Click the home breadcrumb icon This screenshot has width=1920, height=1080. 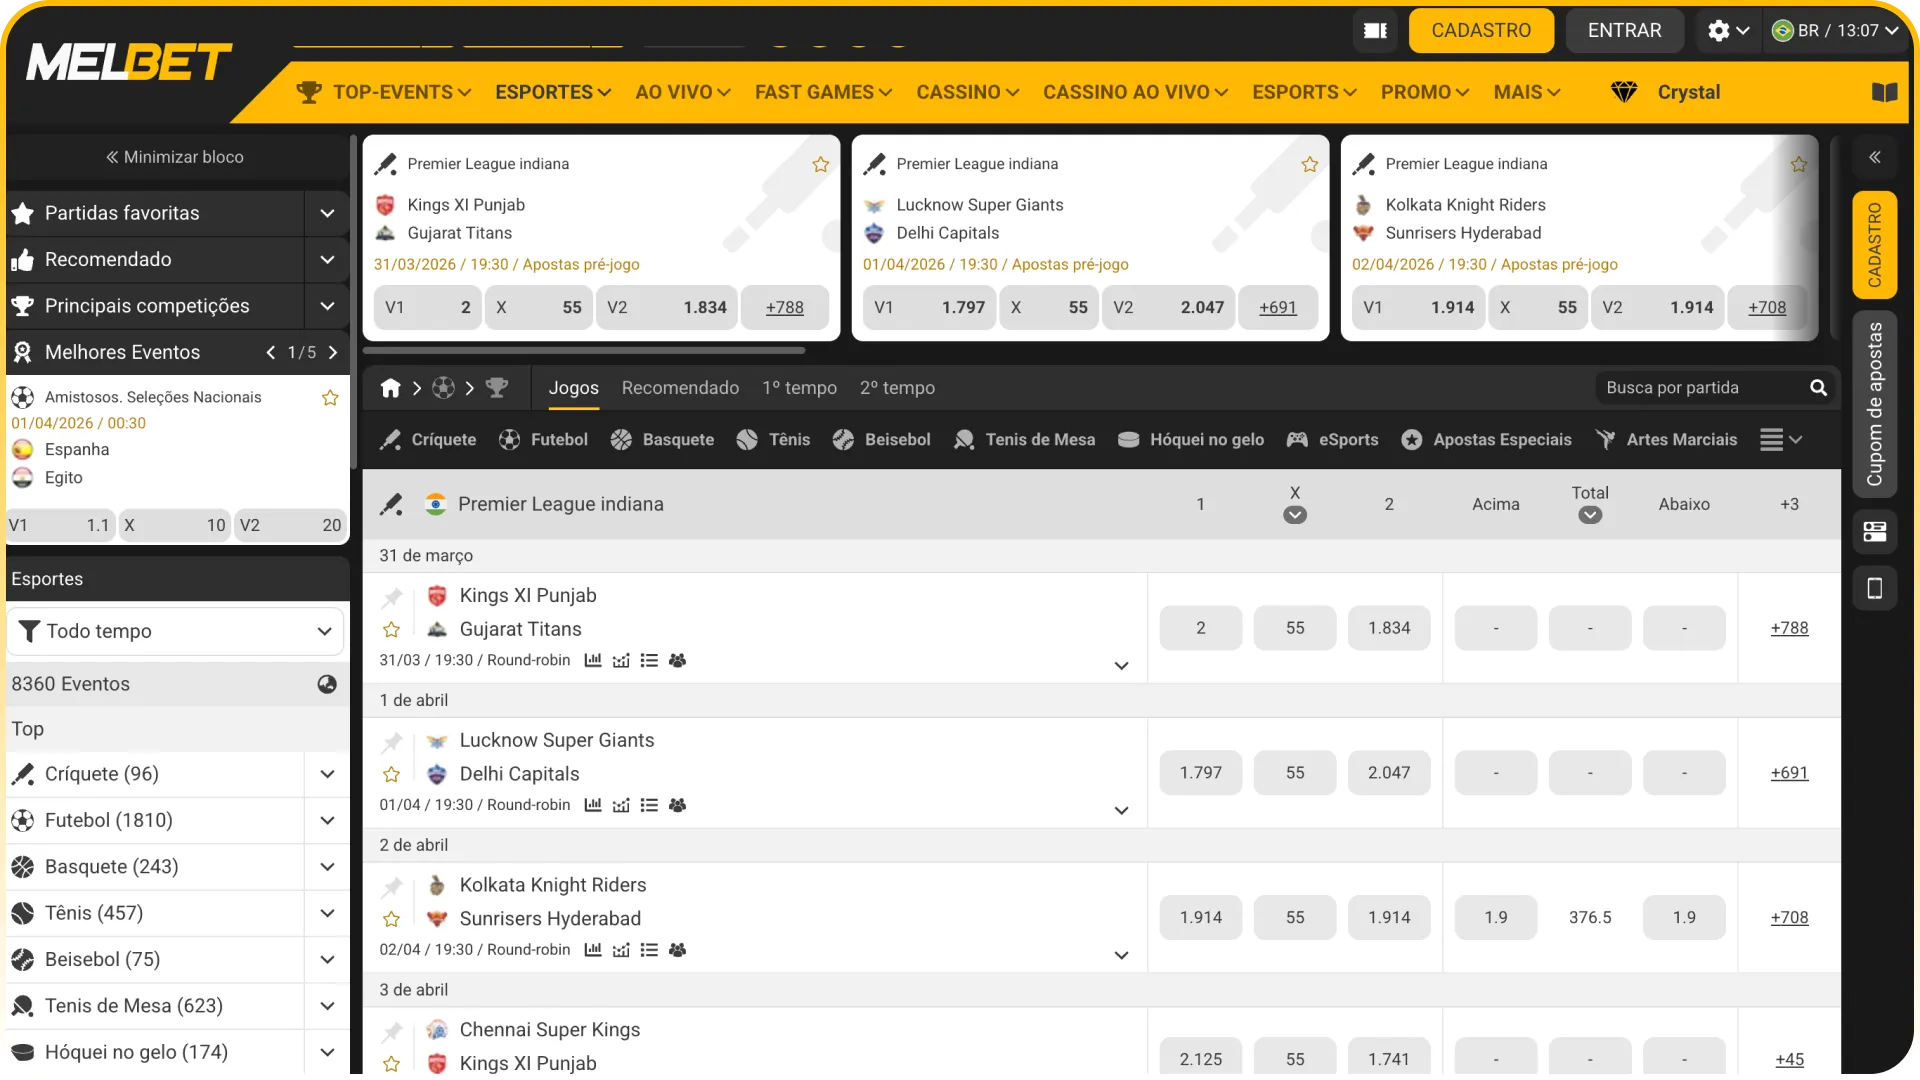coord(390,388)
